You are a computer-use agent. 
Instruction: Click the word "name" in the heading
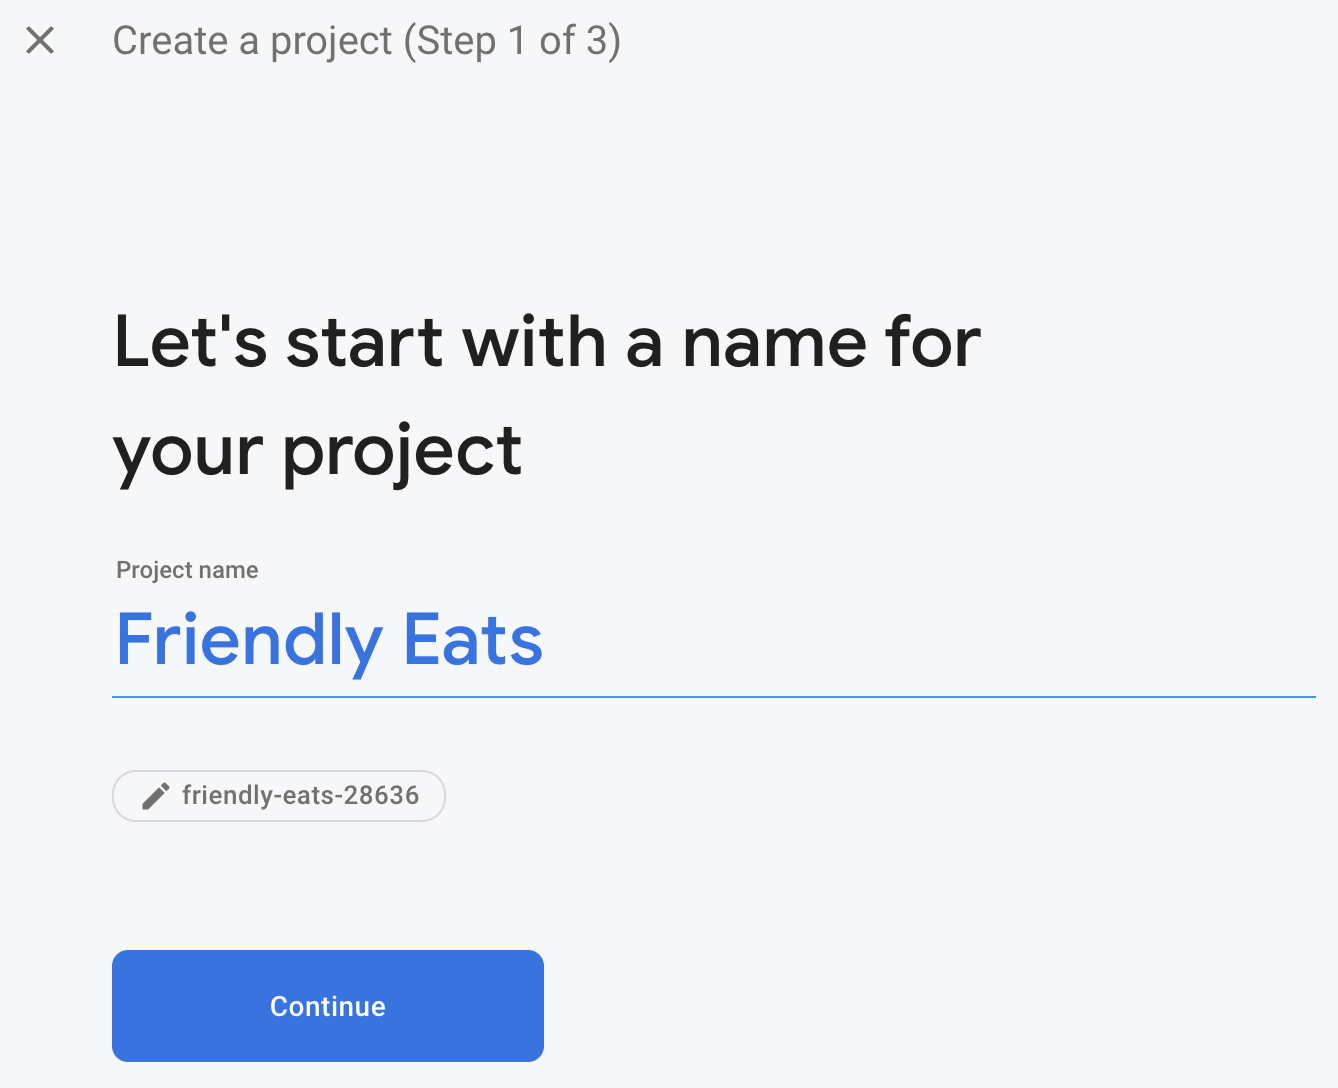tap(774, 343)
